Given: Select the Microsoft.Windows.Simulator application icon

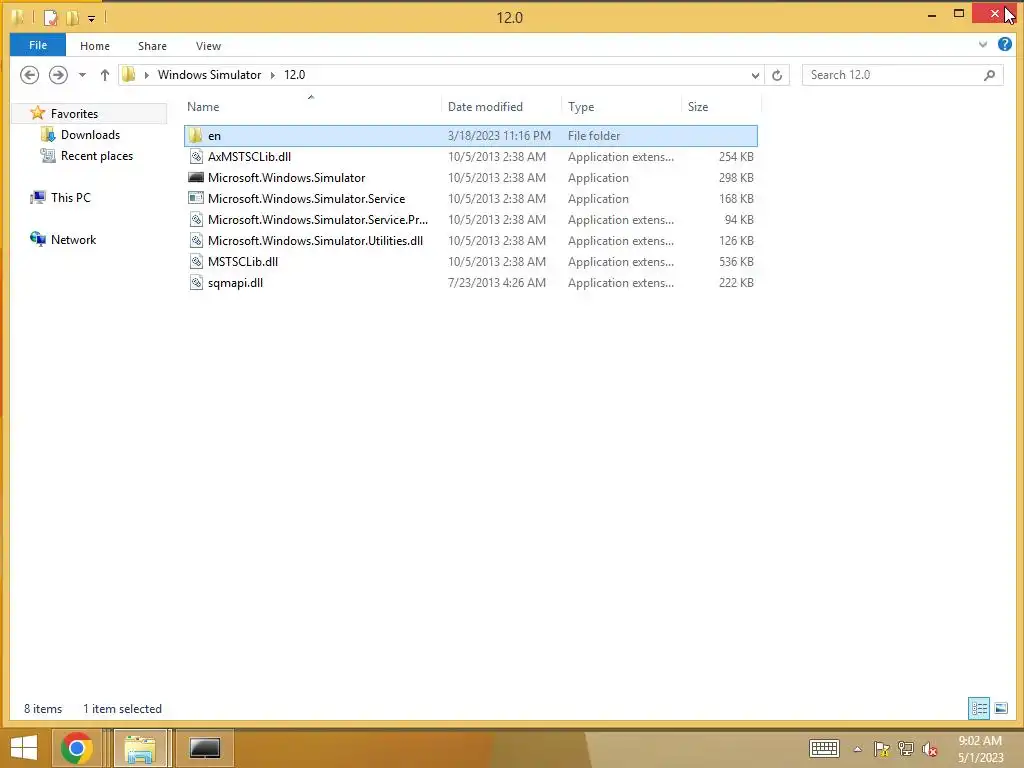Looking at the screenshot, I should coord(196,178).
